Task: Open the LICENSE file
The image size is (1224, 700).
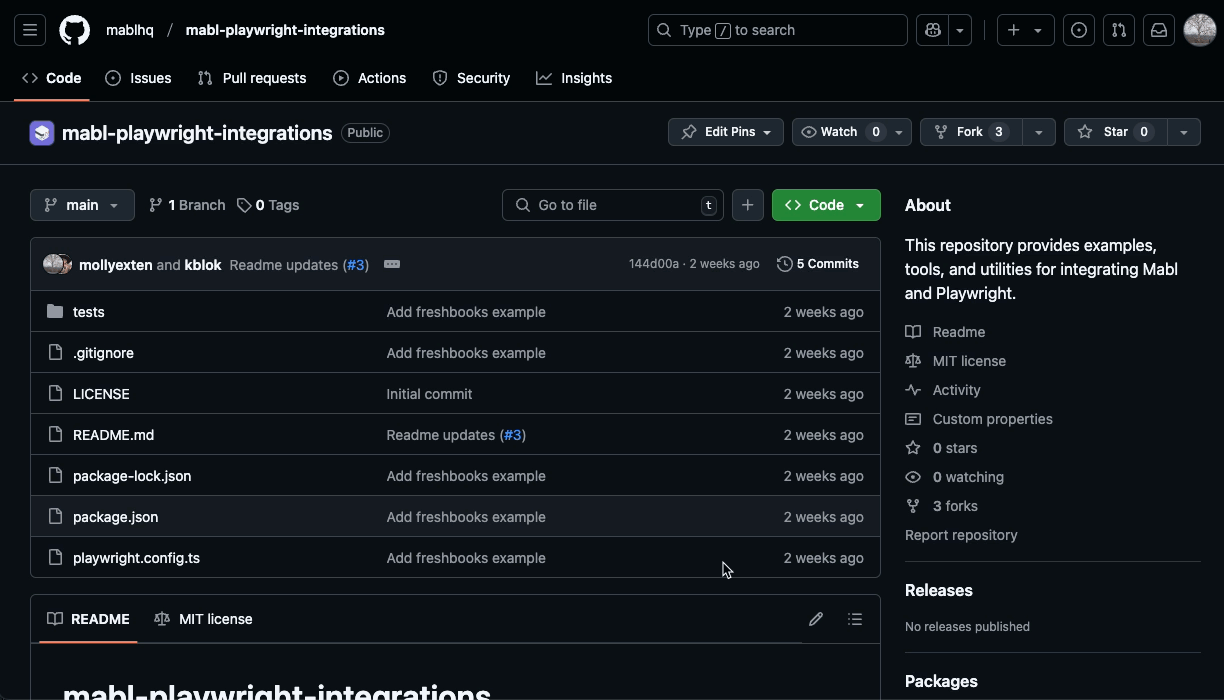Action: pos(101,394)
